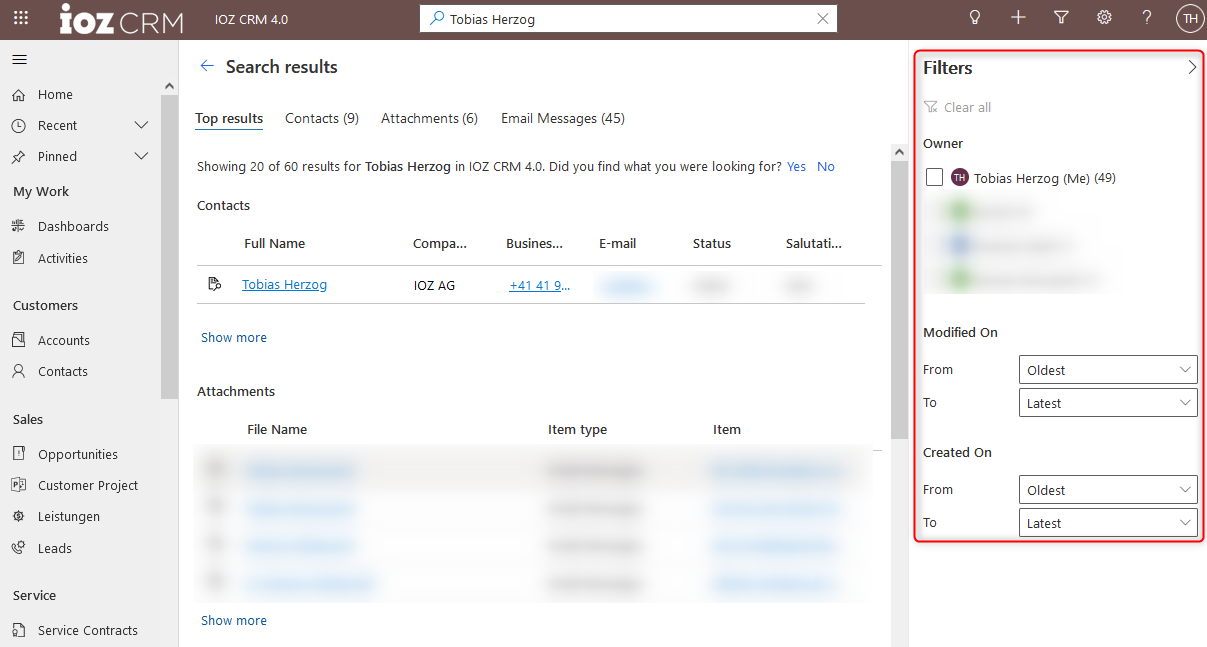Open the app launcher waffle icon
The image size is (1207, 647).
point(21,18)
